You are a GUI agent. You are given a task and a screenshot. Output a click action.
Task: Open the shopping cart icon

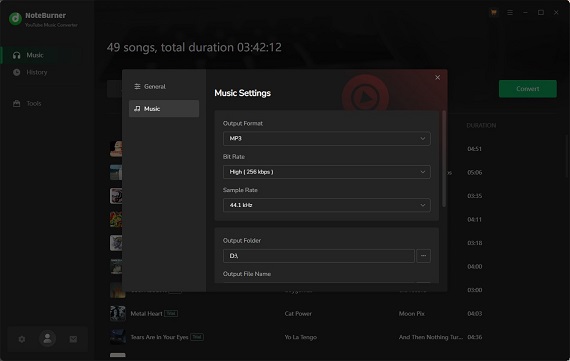(493, 12)
